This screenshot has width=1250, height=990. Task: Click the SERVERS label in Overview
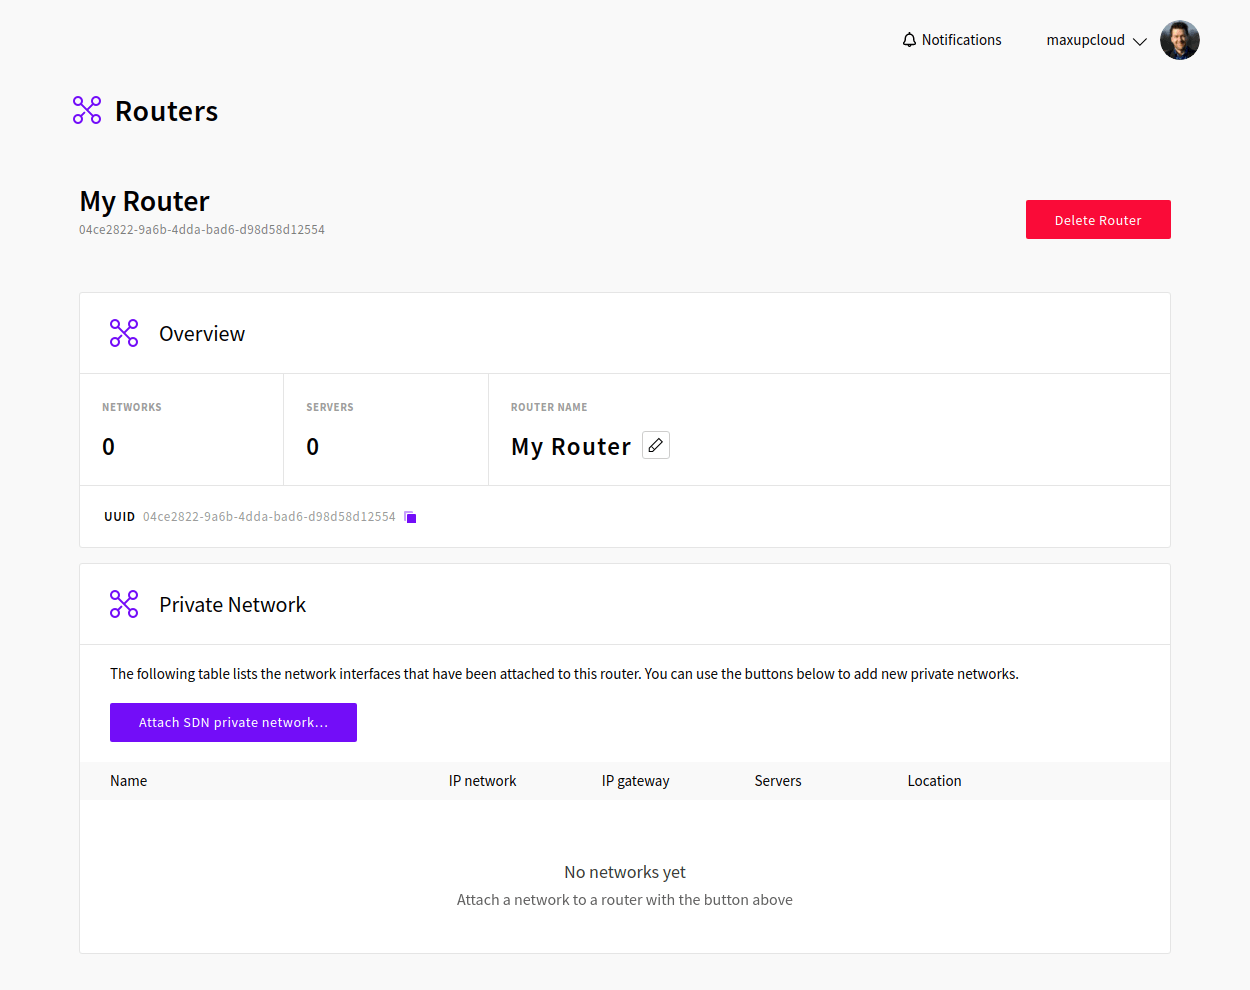(330, 407)
